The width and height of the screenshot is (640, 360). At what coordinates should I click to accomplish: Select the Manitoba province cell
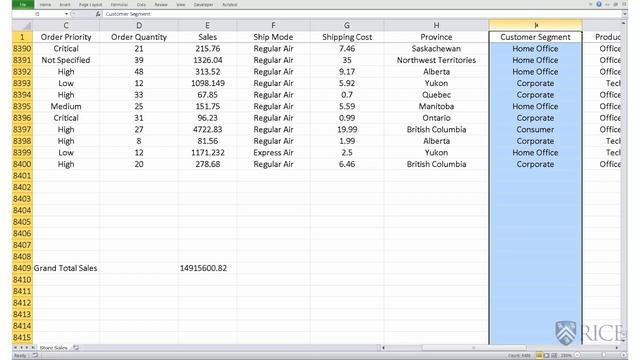[436, 107]
